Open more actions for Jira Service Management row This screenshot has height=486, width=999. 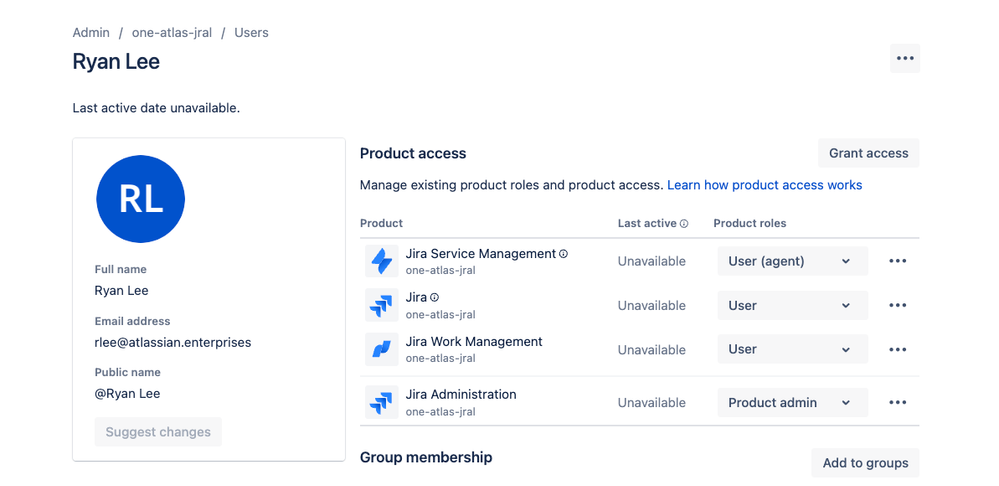tap(897, 261)
